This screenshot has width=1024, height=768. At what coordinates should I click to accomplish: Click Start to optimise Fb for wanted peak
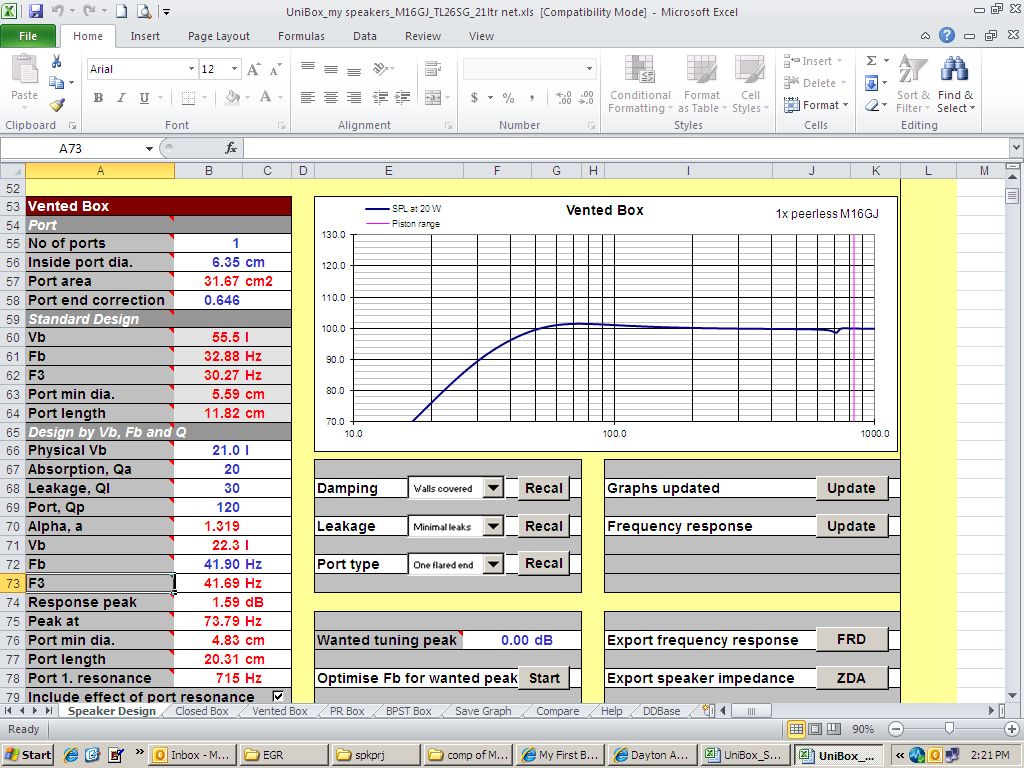(543, 678)
